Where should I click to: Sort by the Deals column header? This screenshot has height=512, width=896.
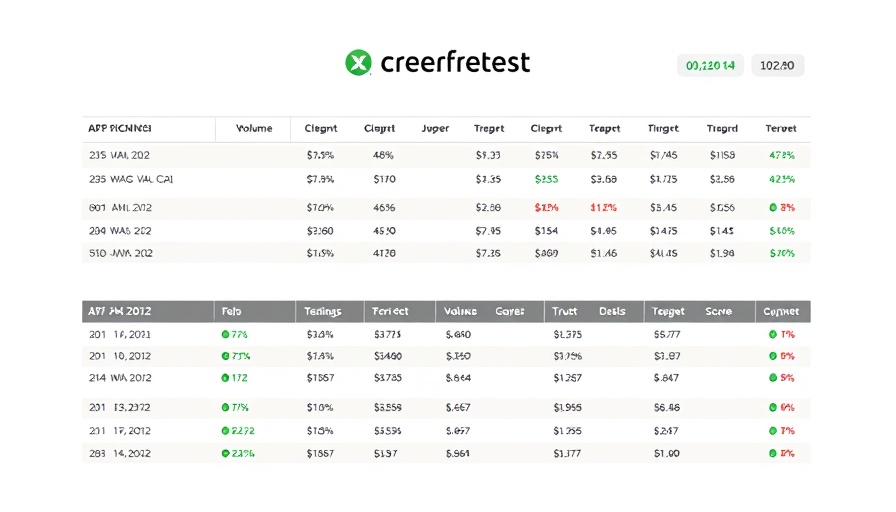(x=612, y=311)
